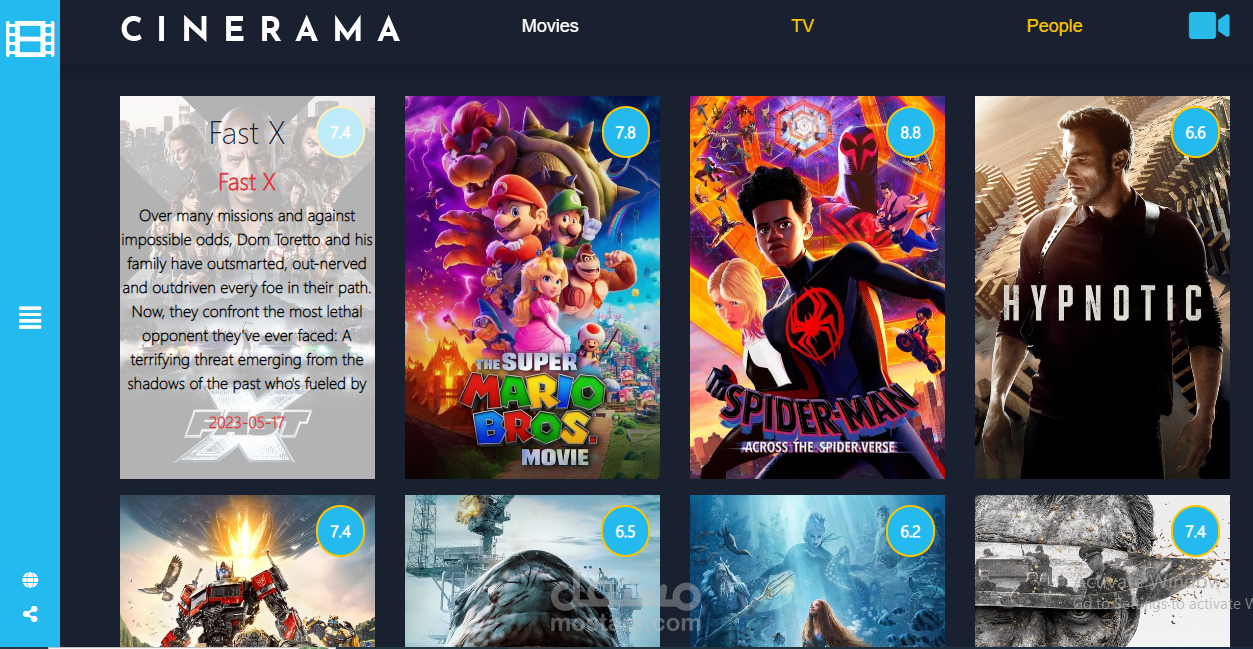
Task: Switch to the TV tab
Action: [802, 26]
